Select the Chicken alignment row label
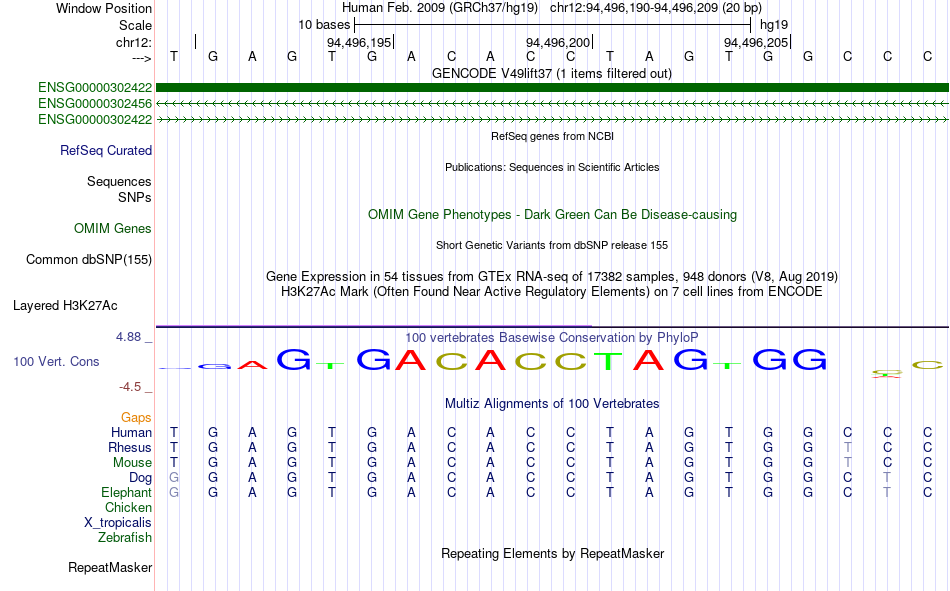Screen dimensions: 950x591 (128, 508)
